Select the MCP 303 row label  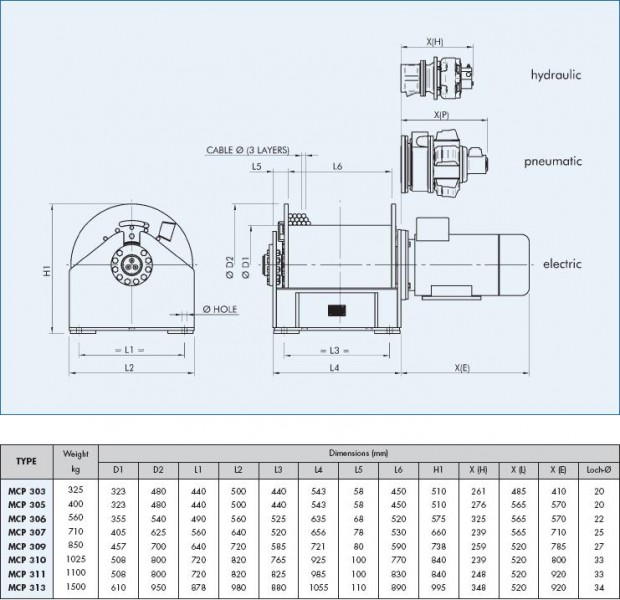click(27, 490)
